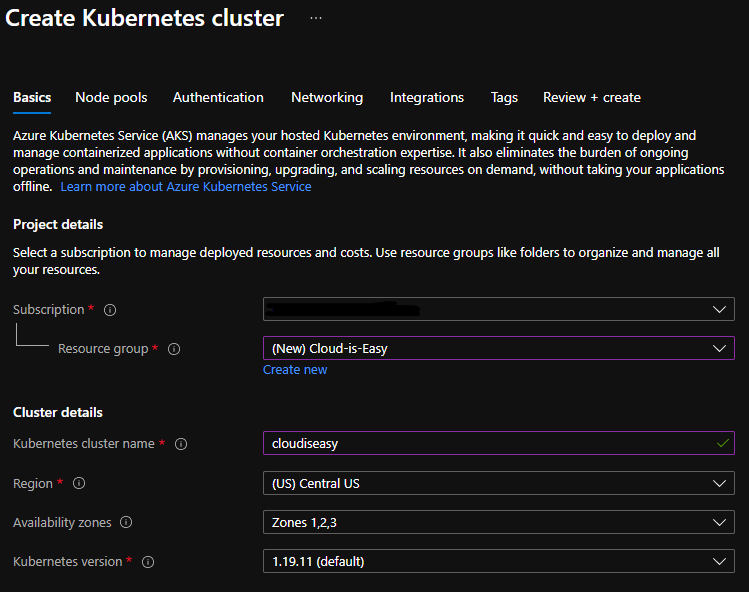Image resolution: width=749 pixels, height=592 pixels.
Task: Open the Resource group dropdown
Action: [499, 348]
